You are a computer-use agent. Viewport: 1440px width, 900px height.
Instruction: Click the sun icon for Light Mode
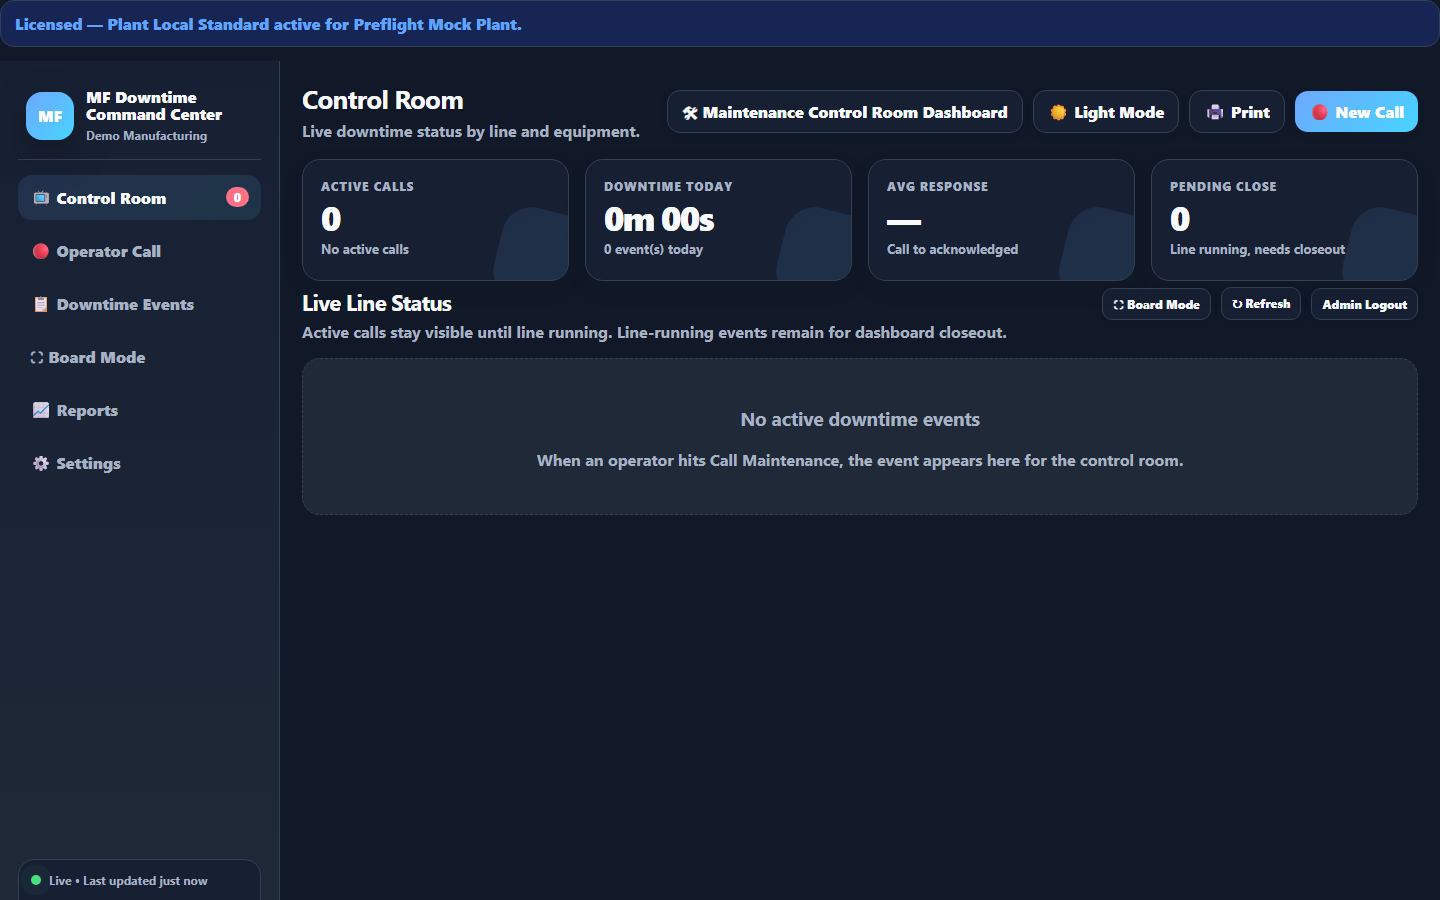tap(1058, 113)
